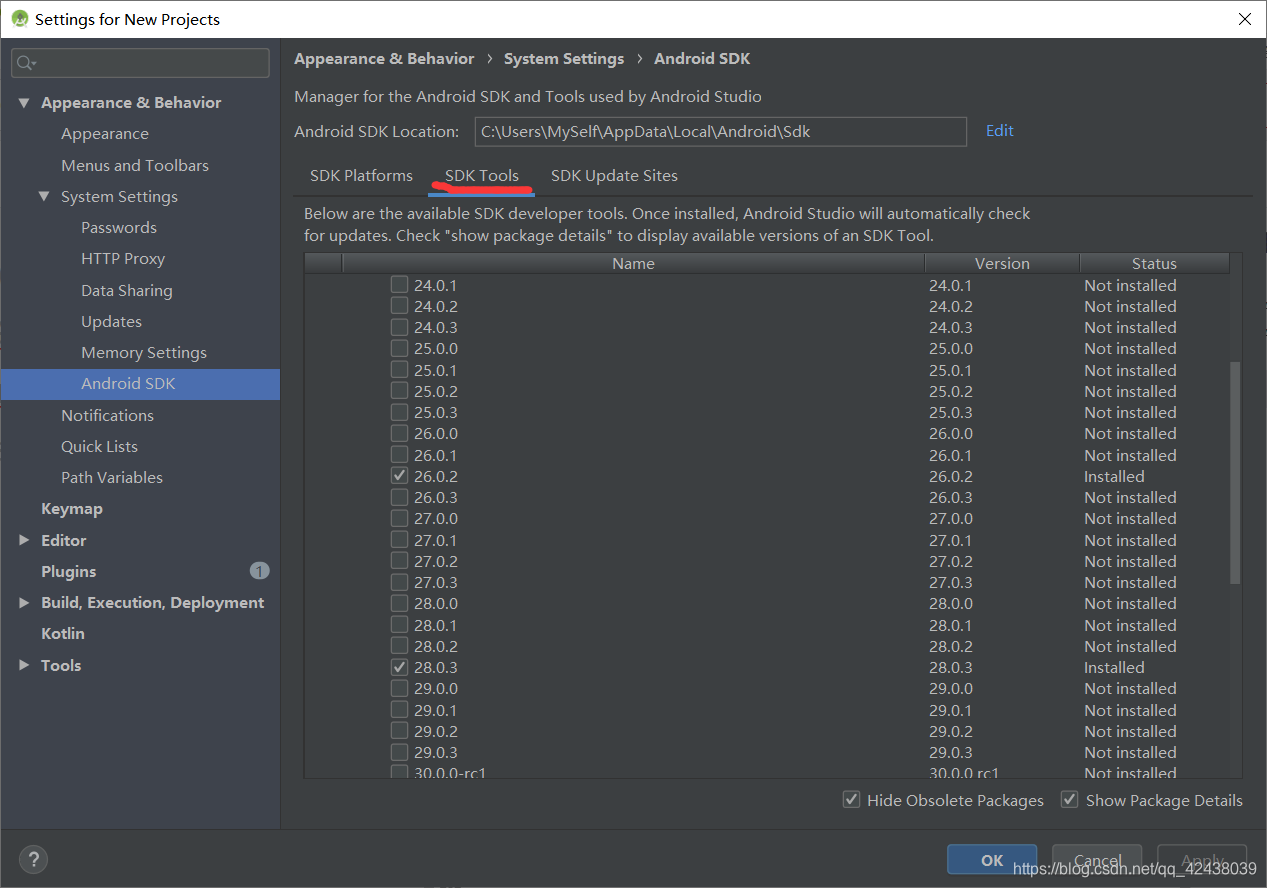Select the Kotlin settings entry
The height and width of the screenshot is (888, 1267).
pos(63,633)
